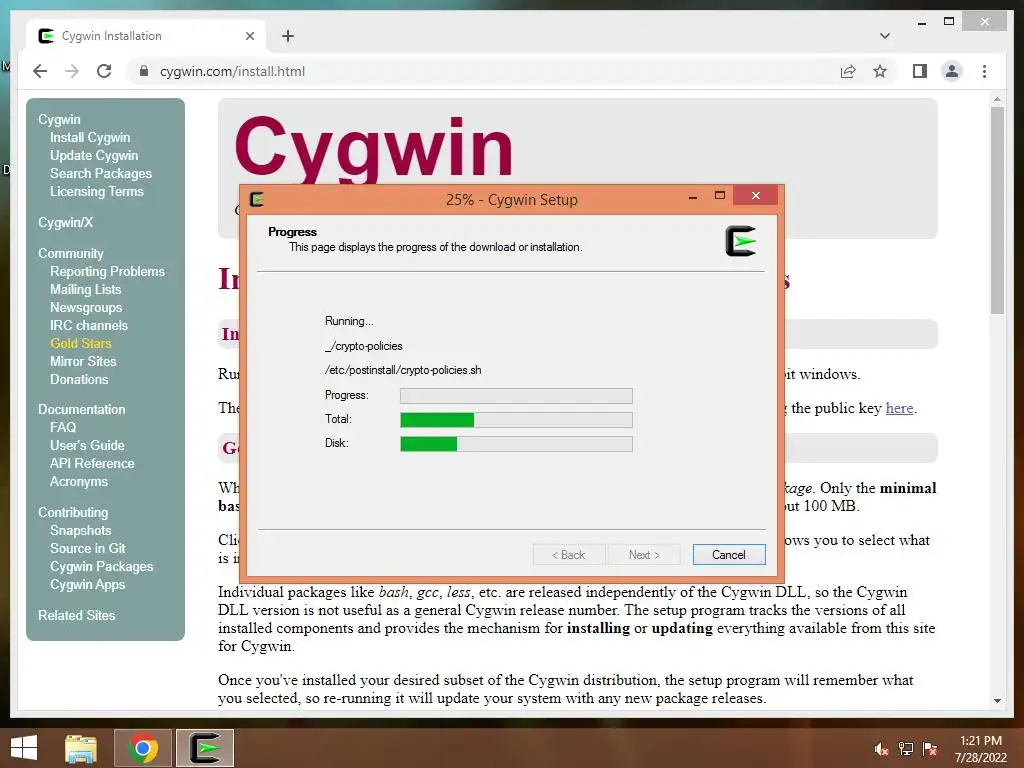
Task: Open the Search Packages sidebar link
Action: (x=101, y=174)
